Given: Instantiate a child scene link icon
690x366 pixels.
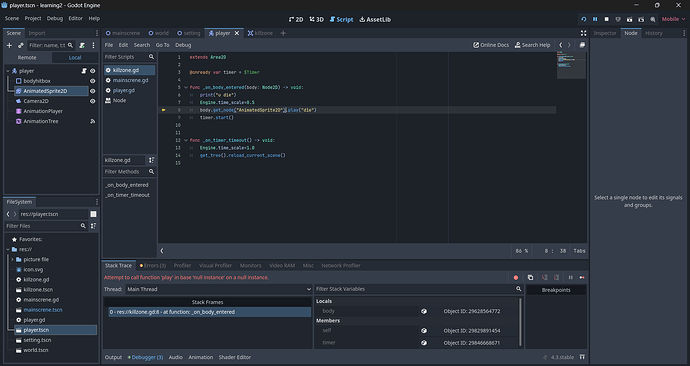Looking at the screenshot, I should point(20,45).
